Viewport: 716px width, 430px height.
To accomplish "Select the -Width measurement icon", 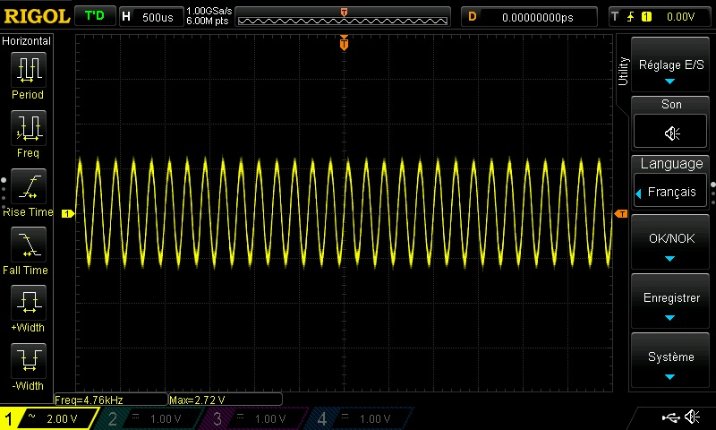I will 28,360.
